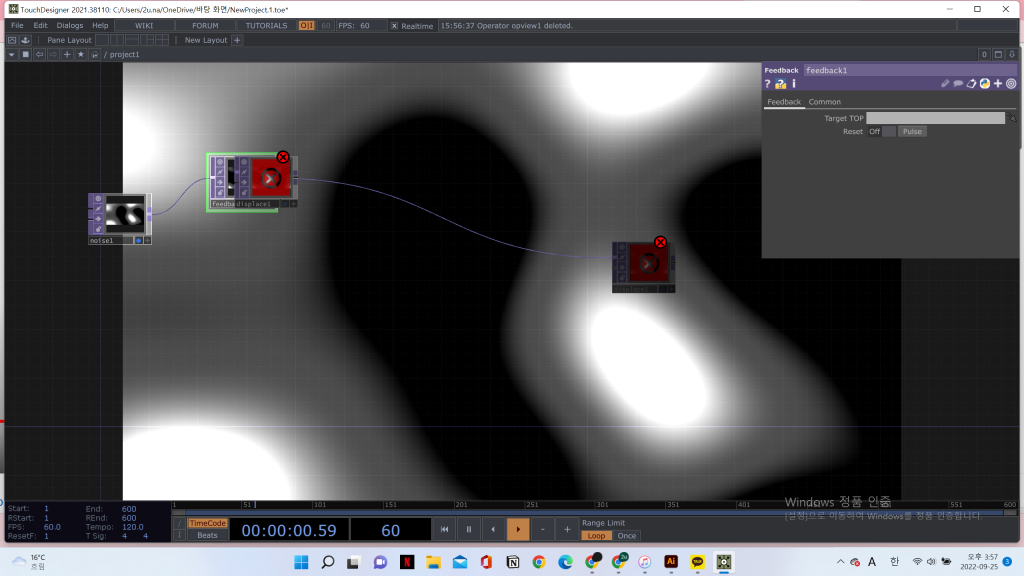Click the timeline frame ruler near frame 101
1024x576 pixels.
point(318,505)
